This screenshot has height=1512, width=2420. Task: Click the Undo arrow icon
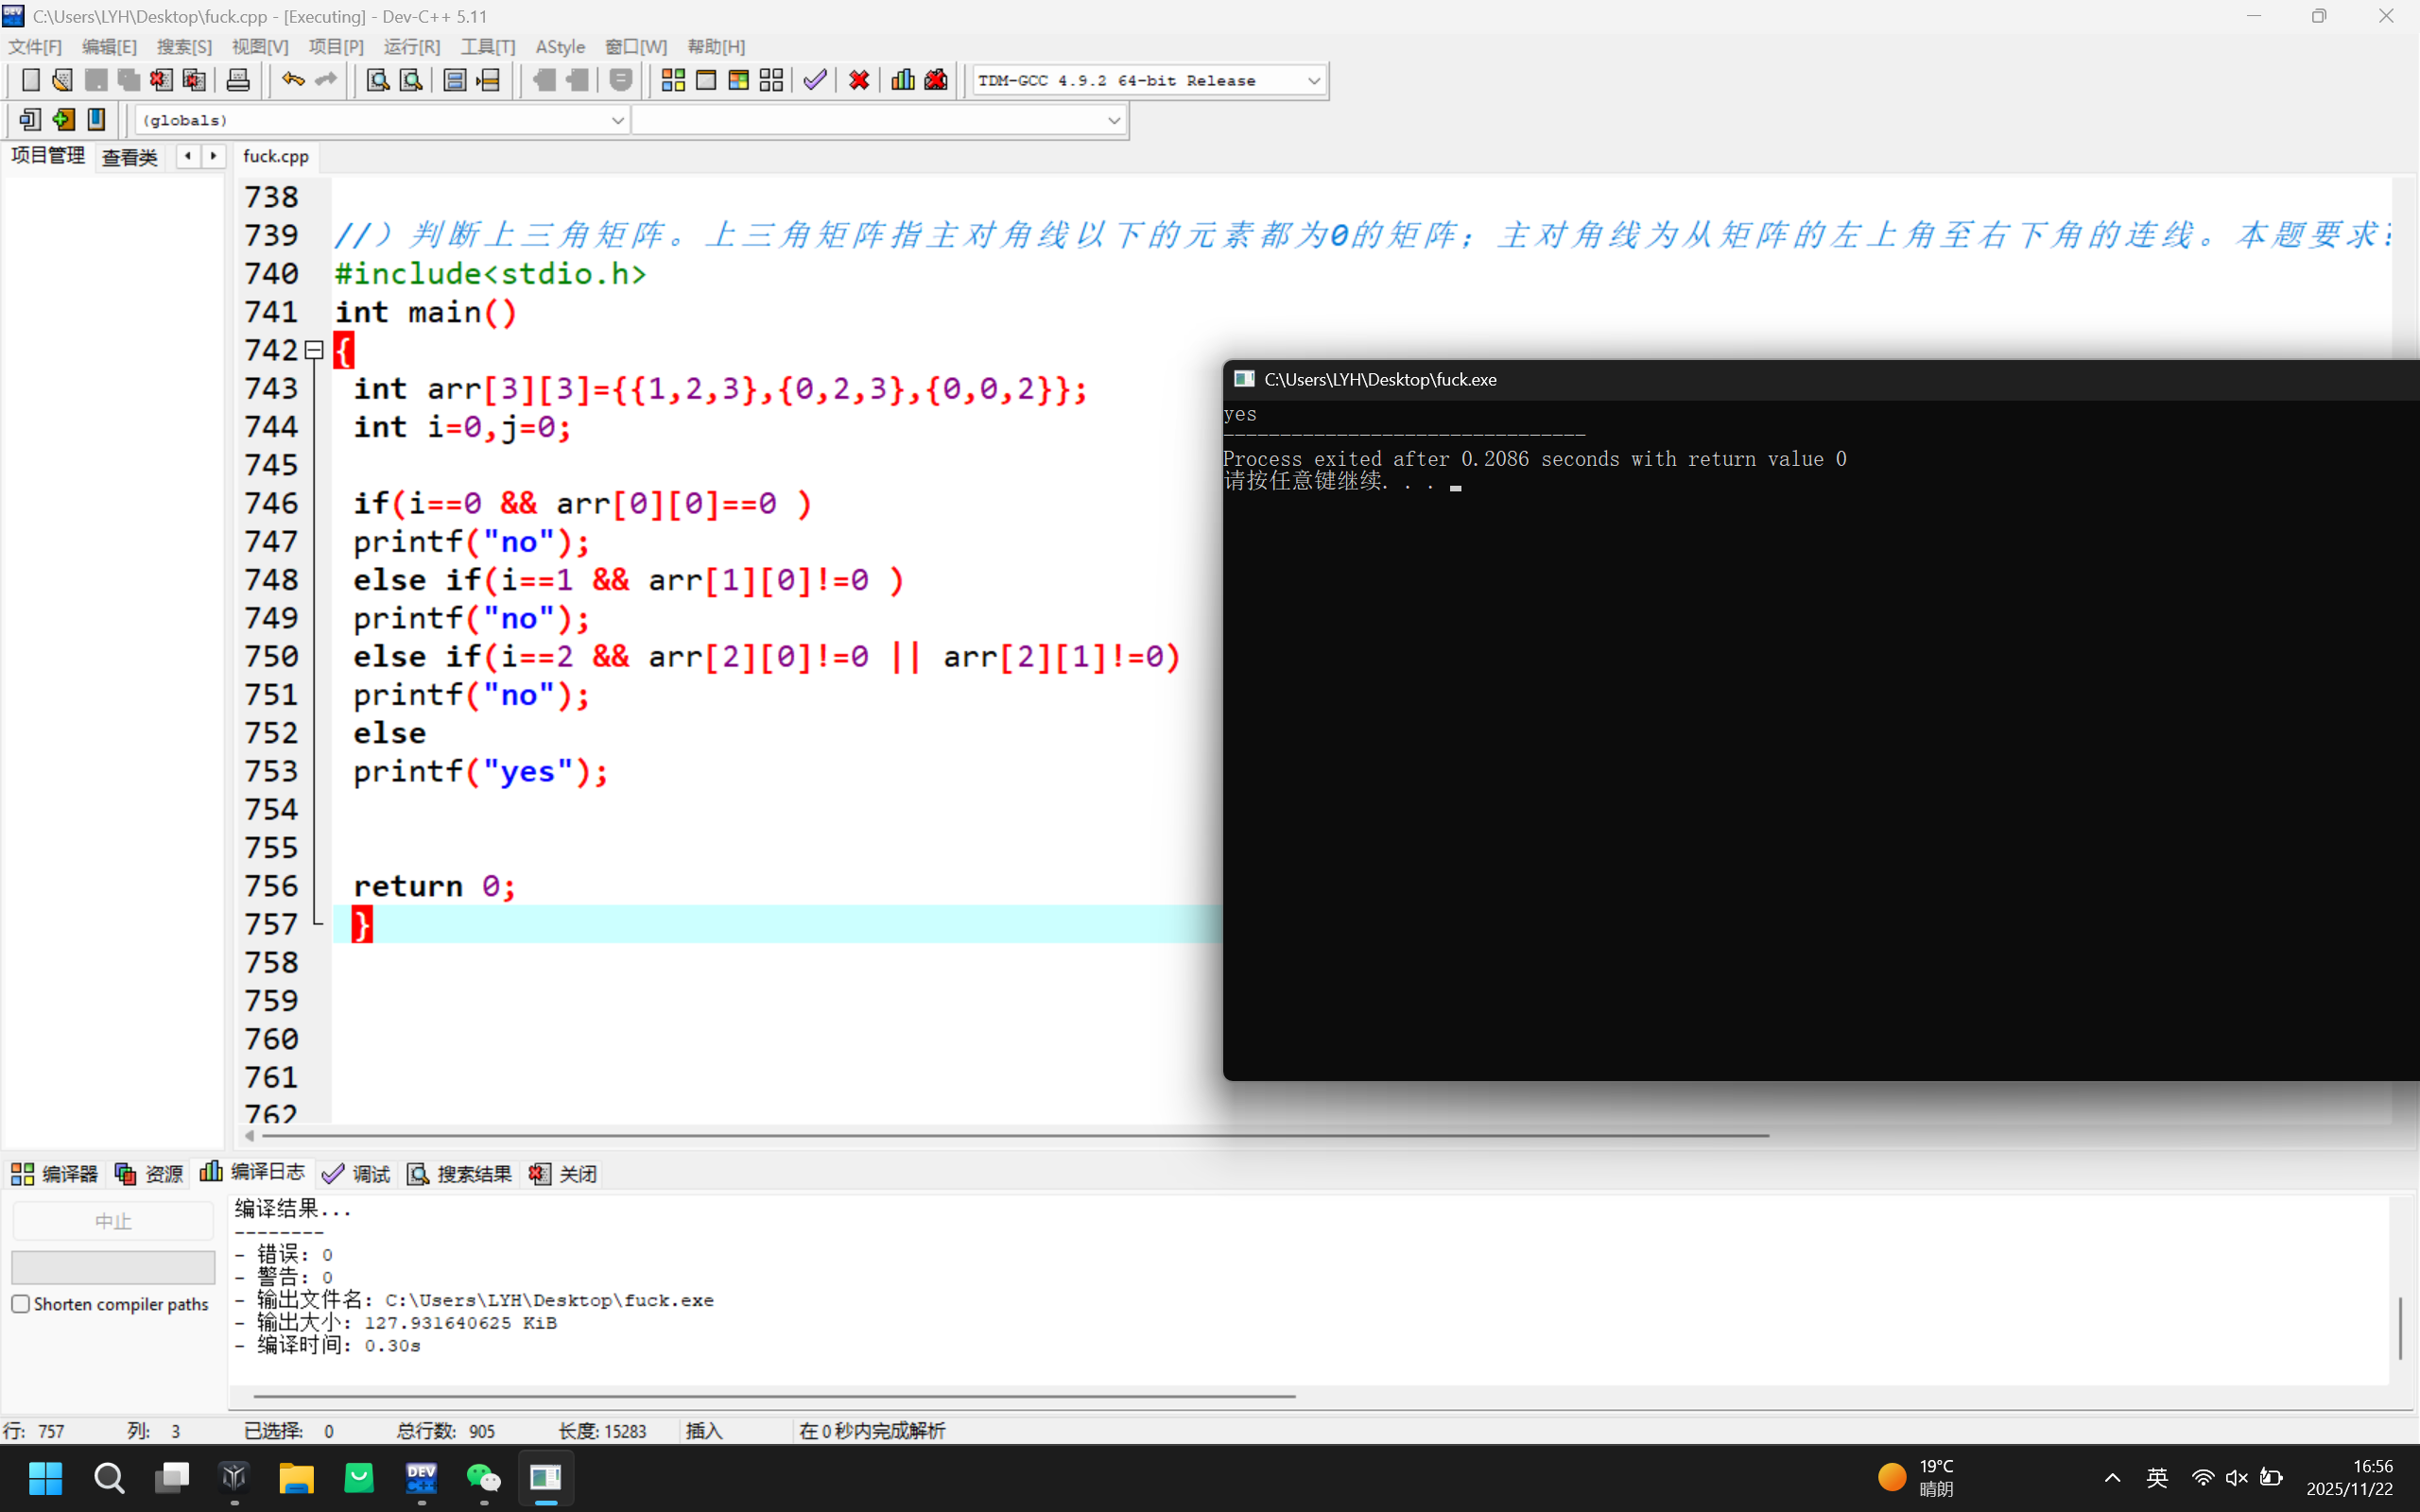tap(292, 80)
